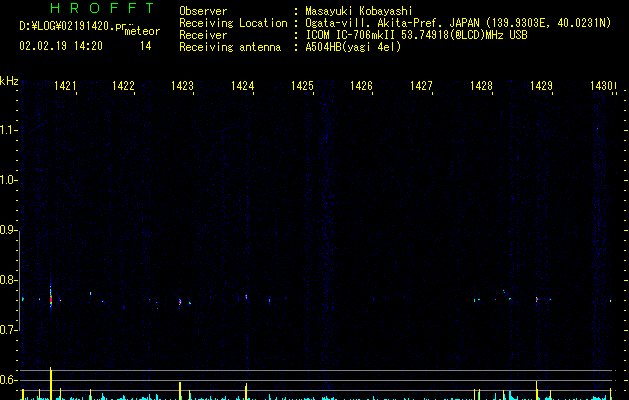Image resolution: width=629 pixels, height=400 pixels.
Task: Click the ICOM IC-706mkII receiver text
Action: tap(350, 35)
